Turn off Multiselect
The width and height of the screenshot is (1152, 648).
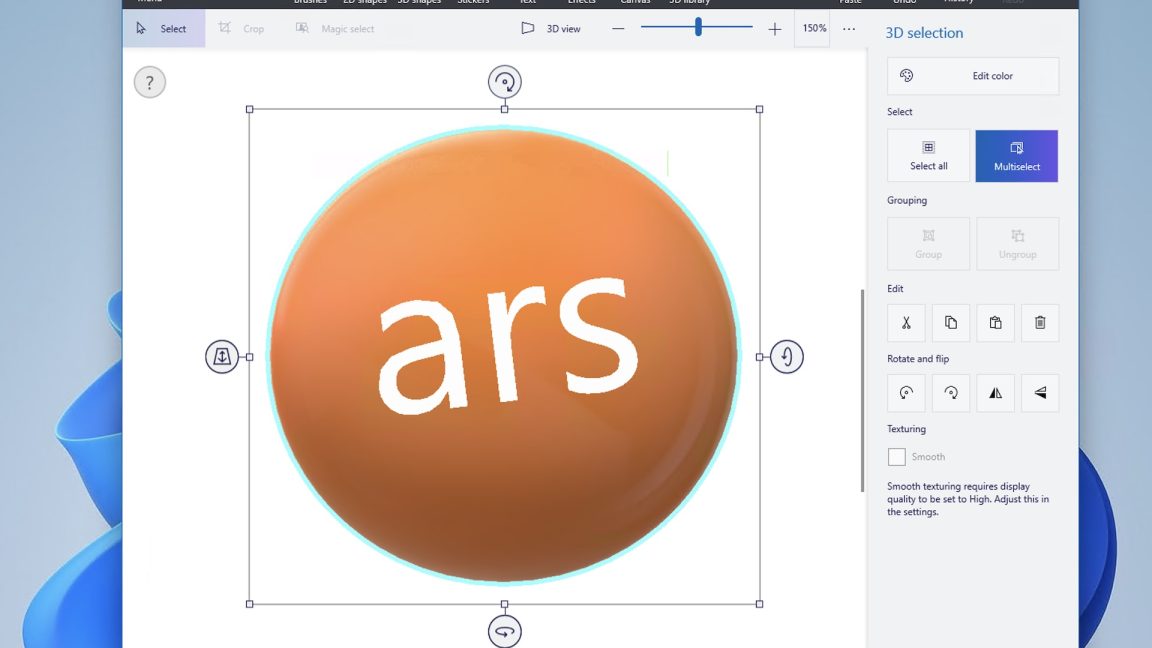1016,156
